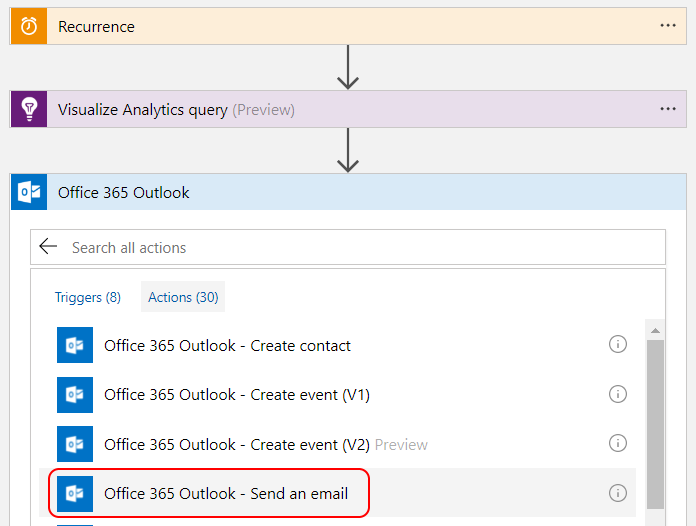Image resolution: width=696 pixels, height=526 pixels.
Task: Switch to the Triggers (8) tab
Action: click(x=88, y=297)
